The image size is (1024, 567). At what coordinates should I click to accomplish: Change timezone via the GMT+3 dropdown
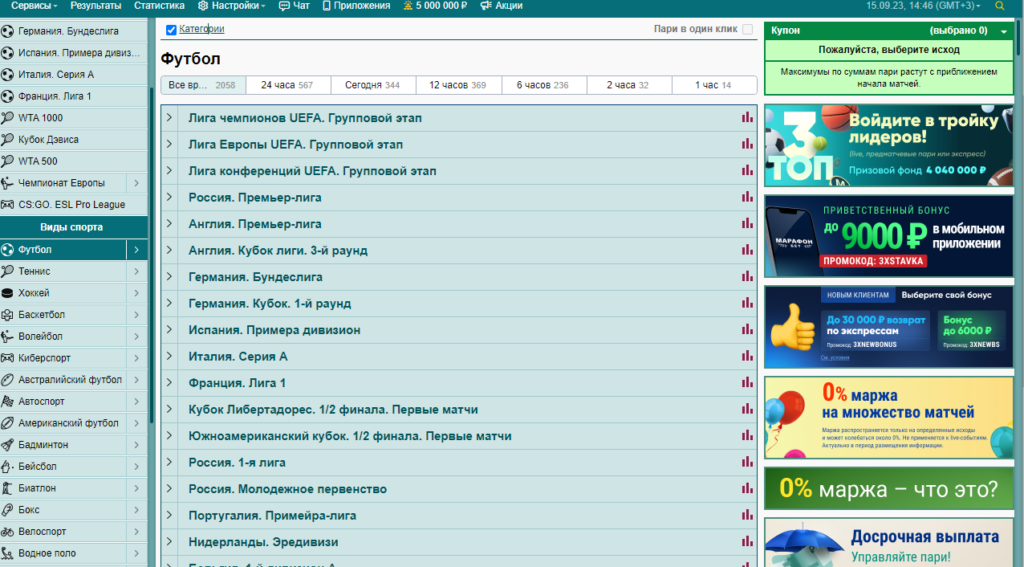(x=923, y=6)
